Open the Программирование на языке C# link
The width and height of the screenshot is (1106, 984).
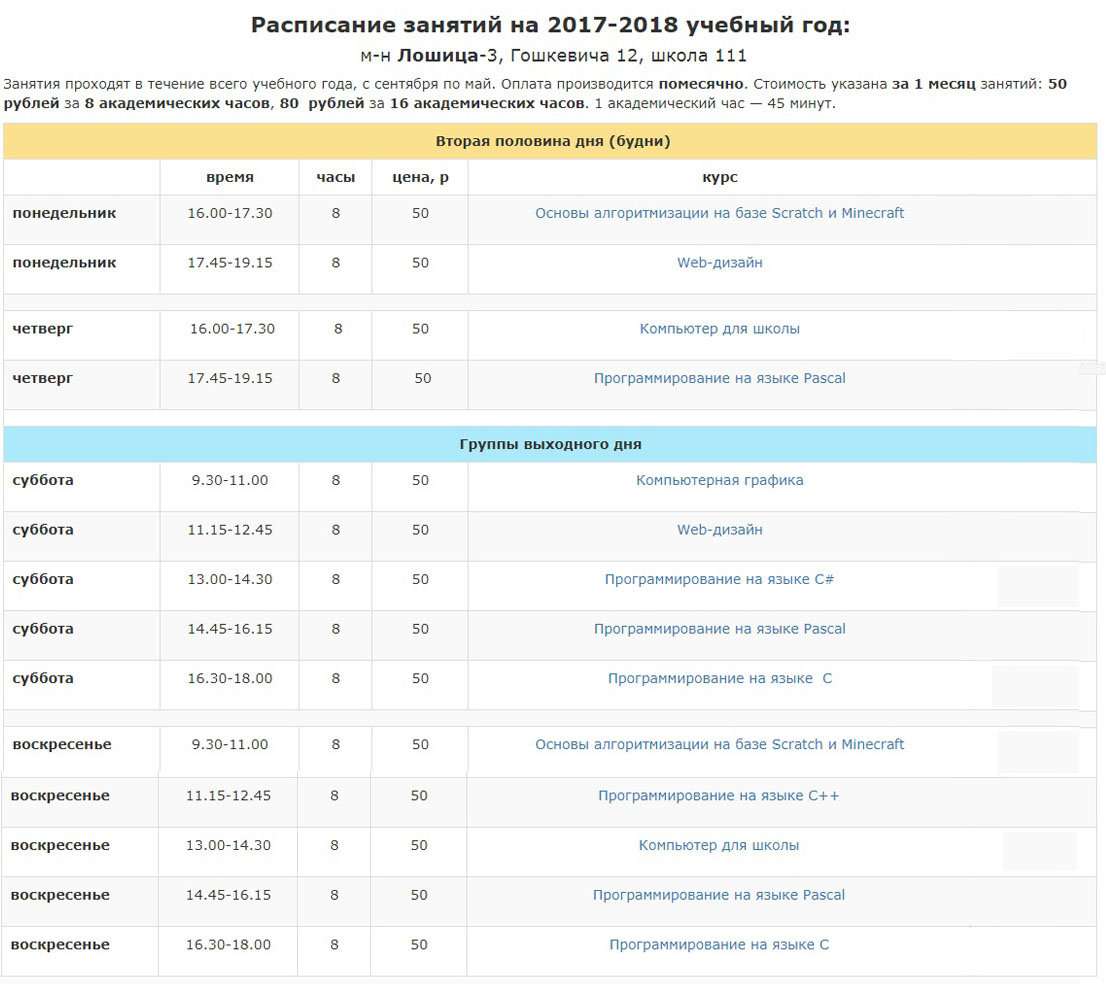(x=719, y=579)
